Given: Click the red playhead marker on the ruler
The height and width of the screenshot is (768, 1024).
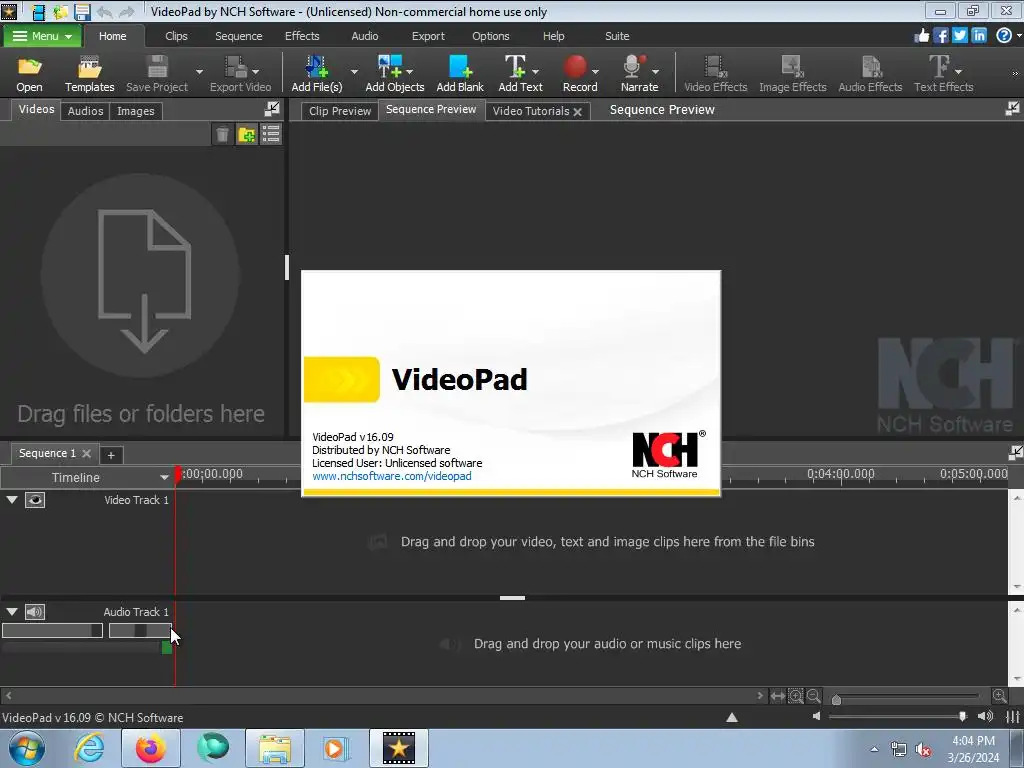Looking at the screenshot, I should 178,474.
